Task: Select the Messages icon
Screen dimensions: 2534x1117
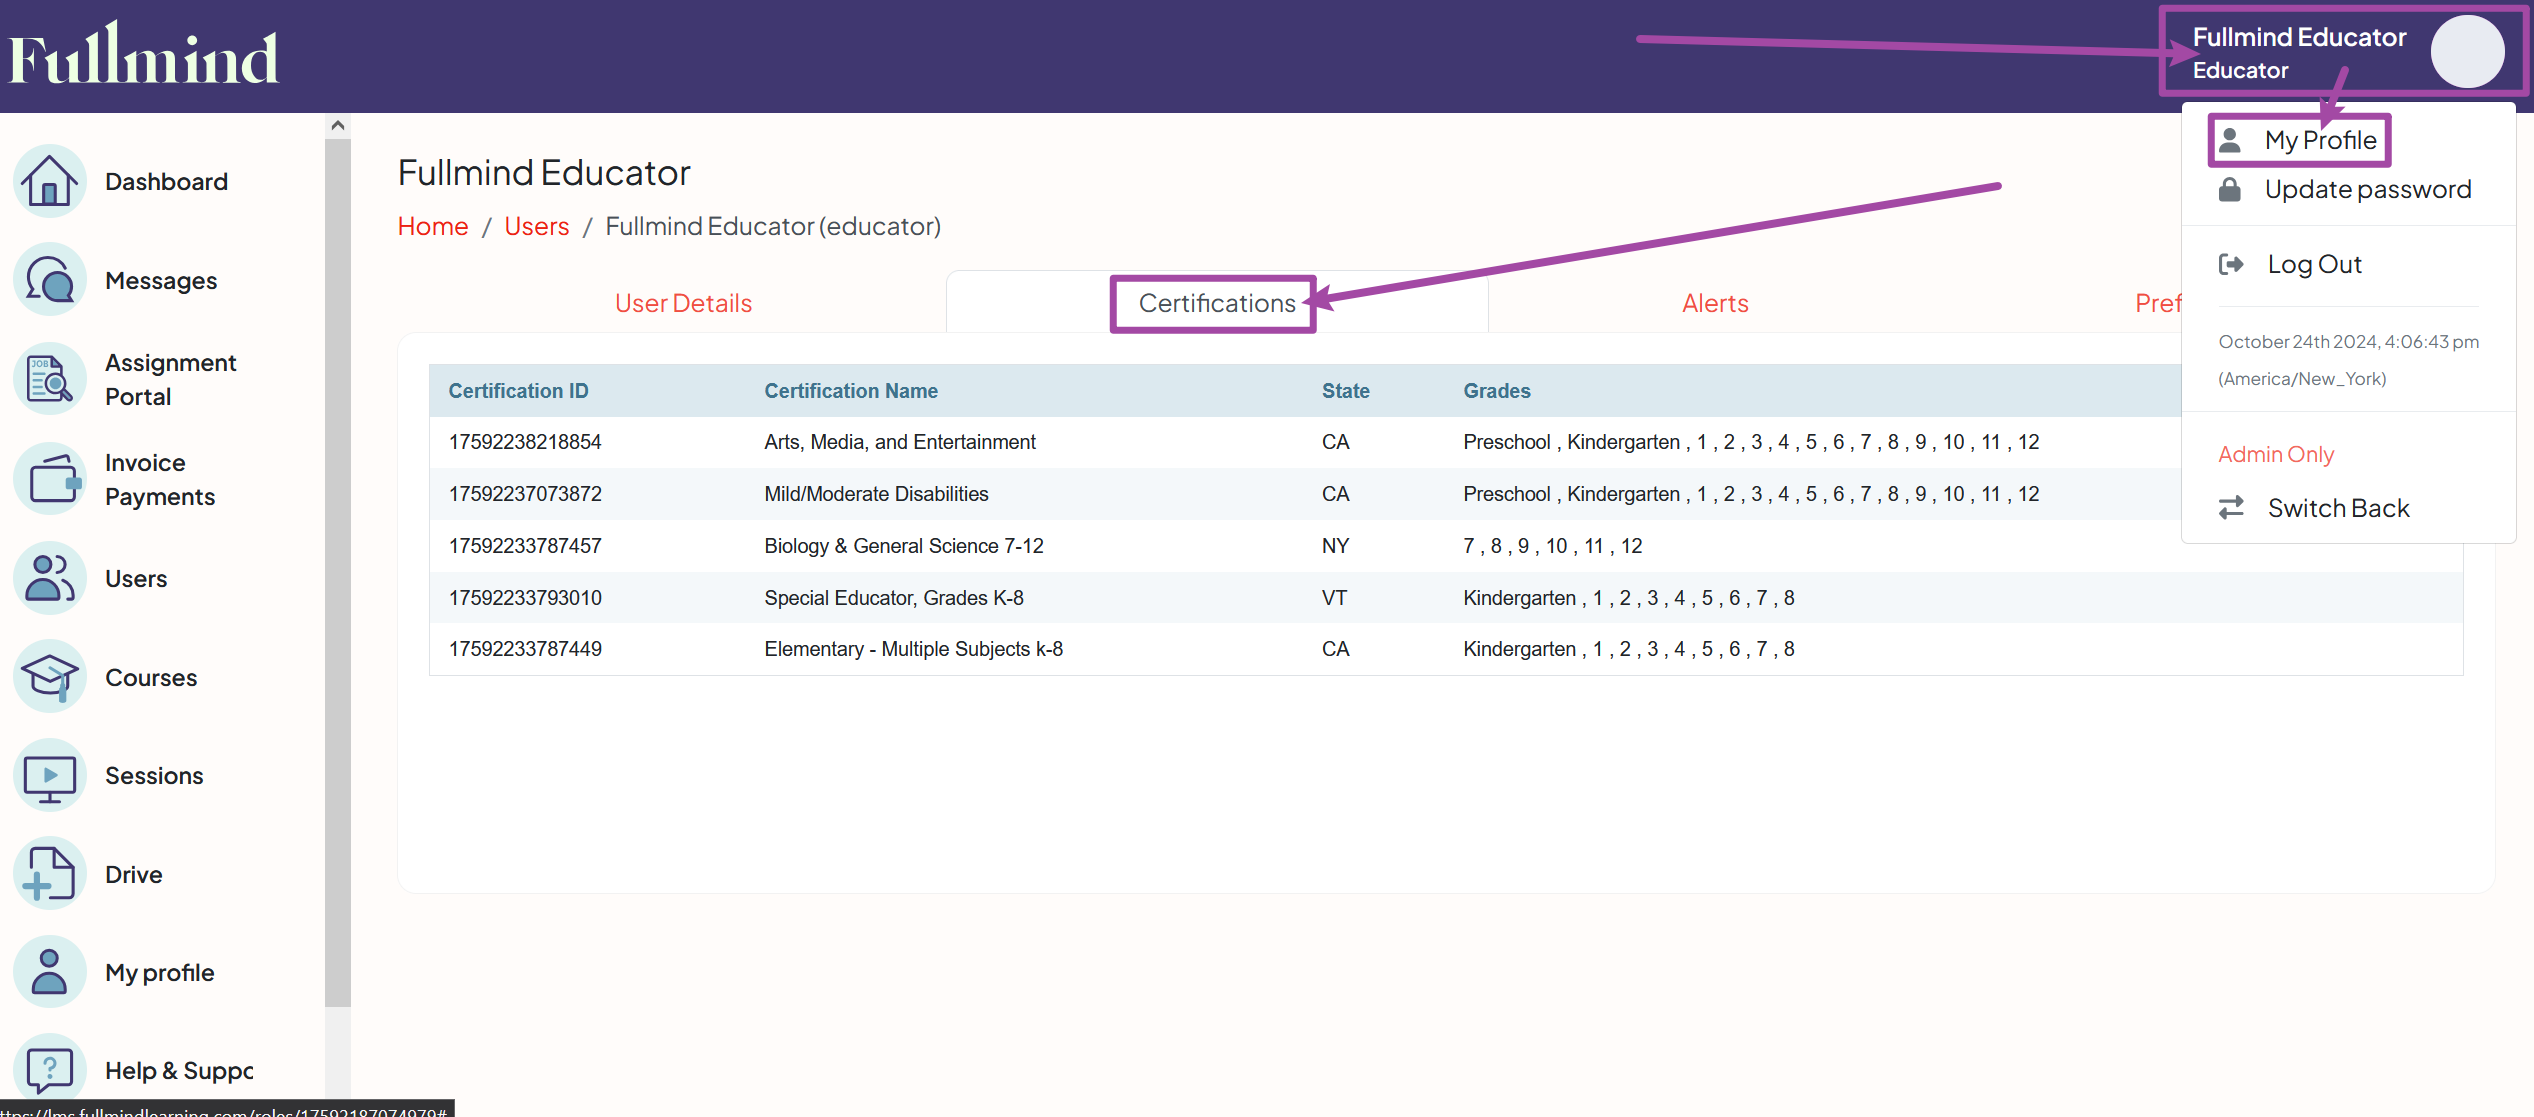Action: [x=49, y=280]
